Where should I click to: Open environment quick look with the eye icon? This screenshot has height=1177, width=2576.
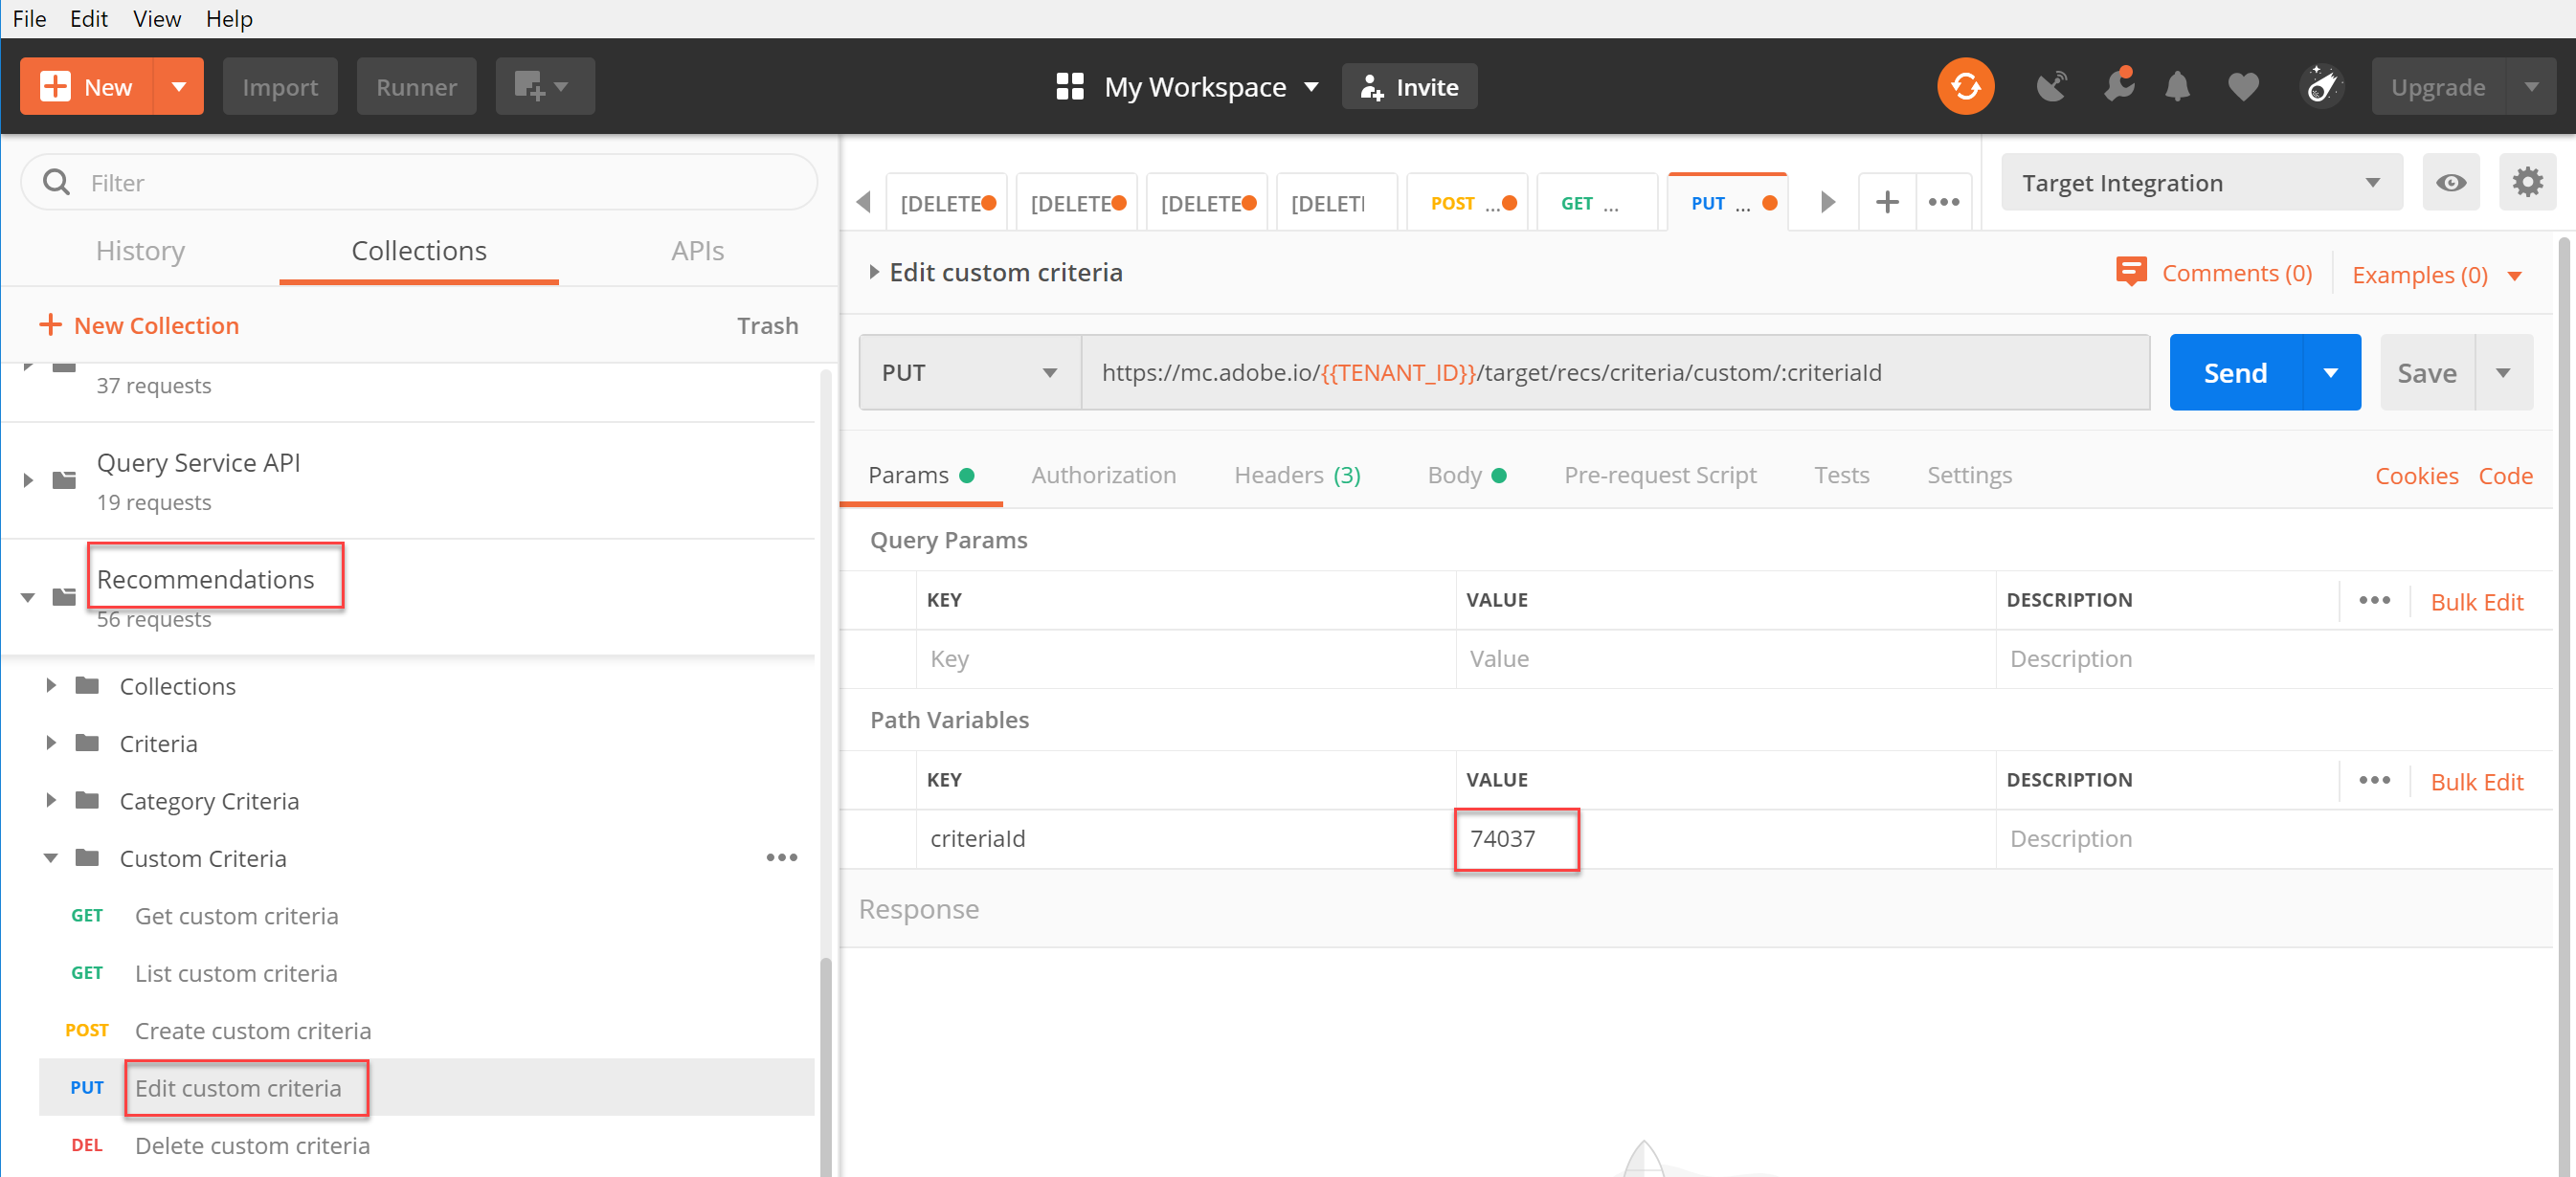point(2451,182)
